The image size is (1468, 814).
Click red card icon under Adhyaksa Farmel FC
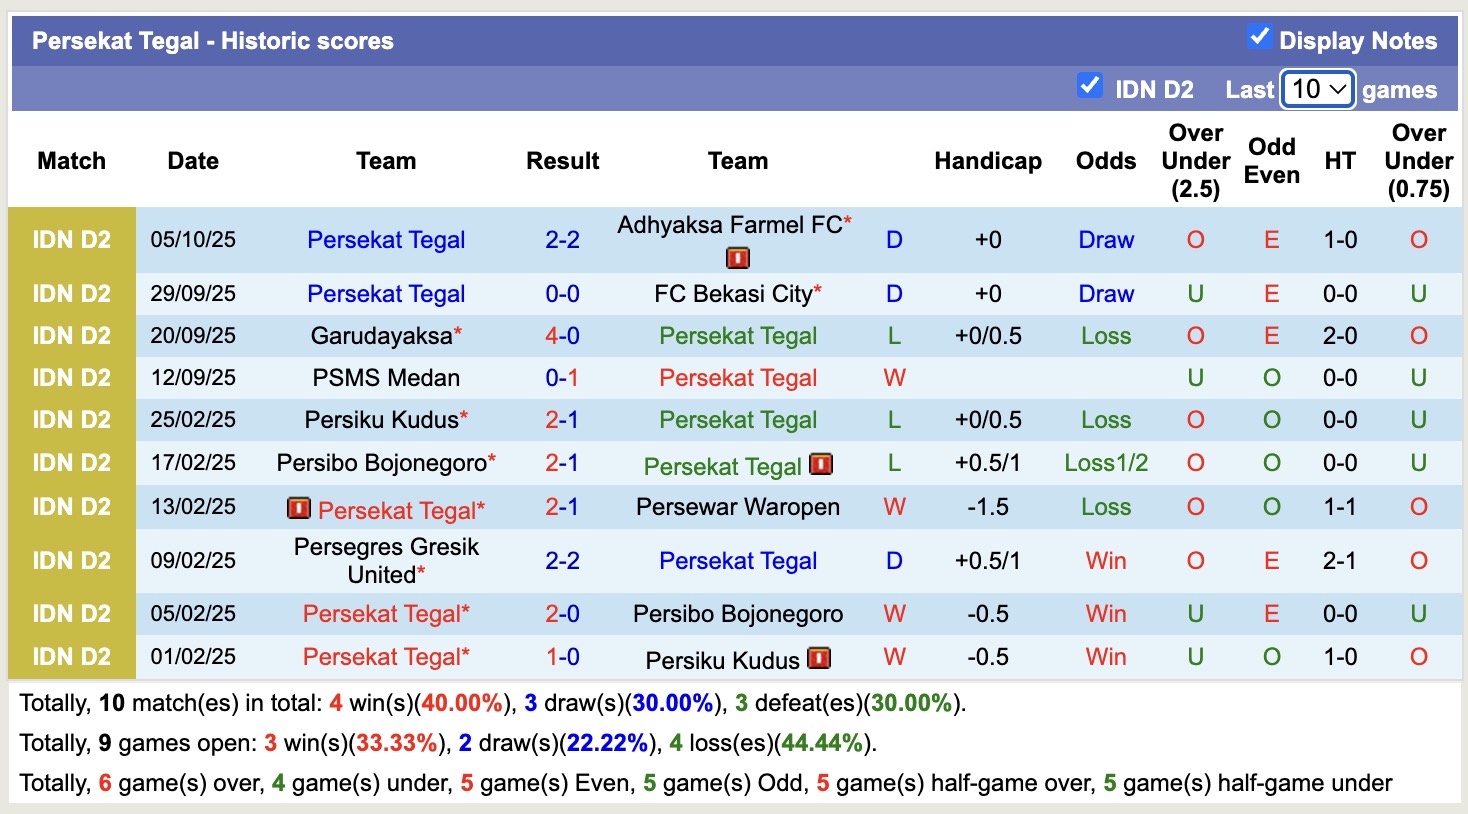click(737, 259)
